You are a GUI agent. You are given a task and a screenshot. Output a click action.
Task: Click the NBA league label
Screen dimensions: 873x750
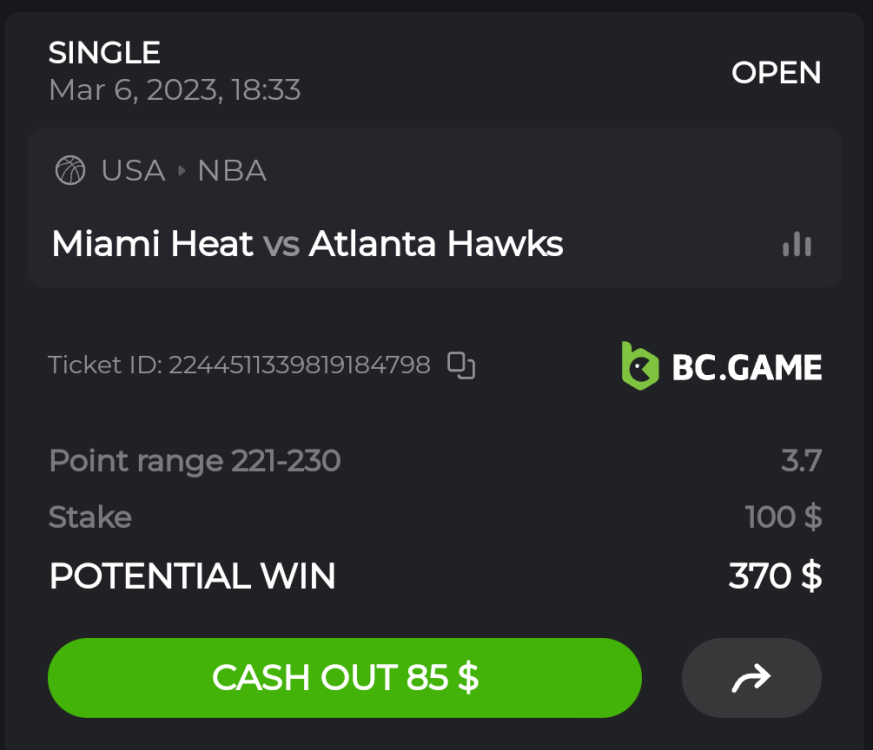[232, 170]
